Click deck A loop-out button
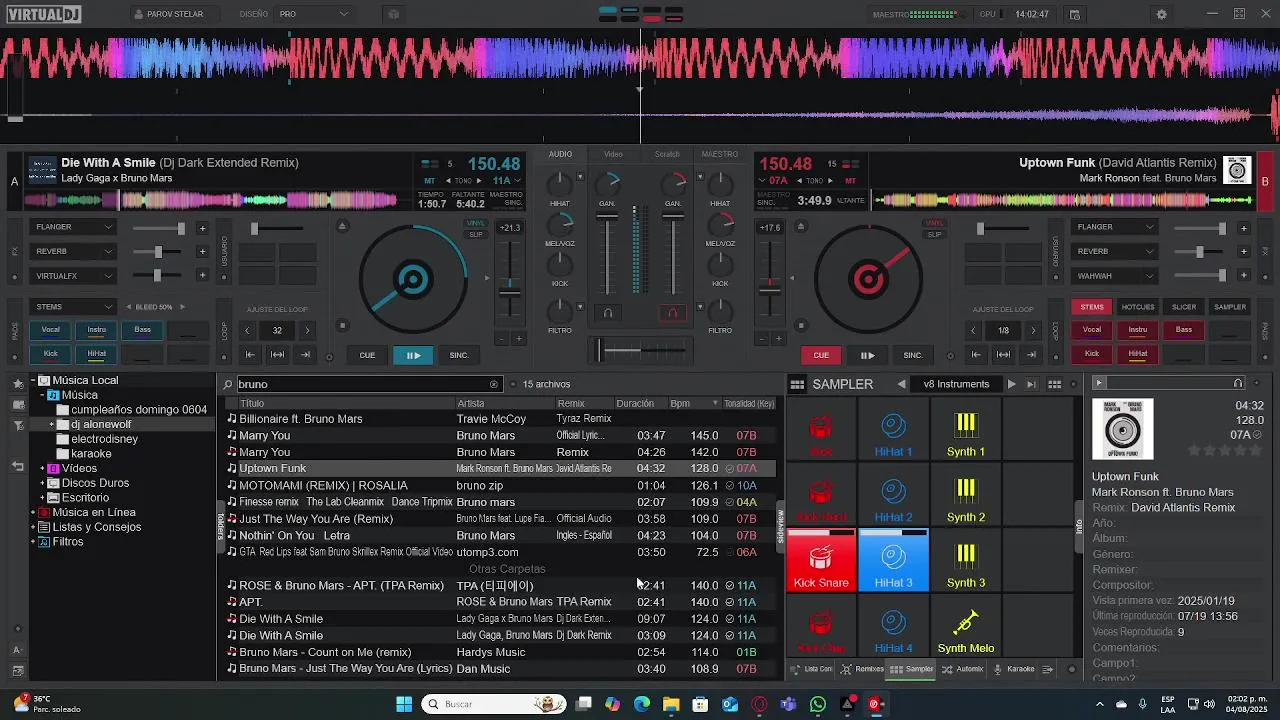 305,355
